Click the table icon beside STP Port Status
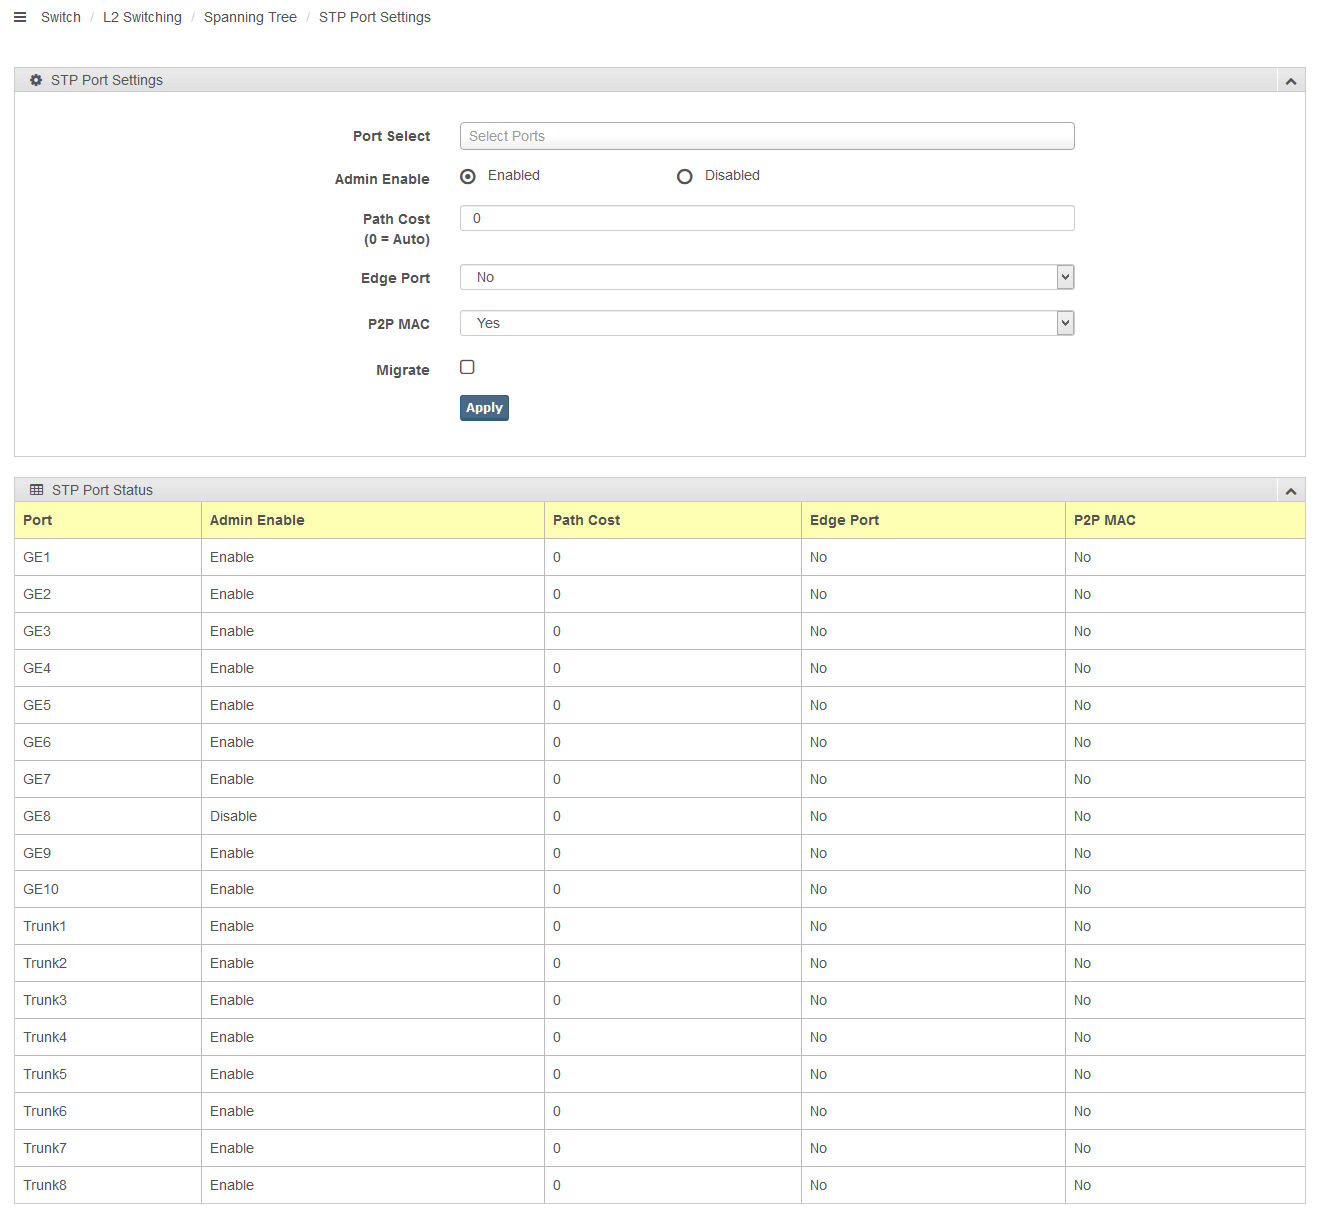Screen dimensions: 1318x1215 37,490
